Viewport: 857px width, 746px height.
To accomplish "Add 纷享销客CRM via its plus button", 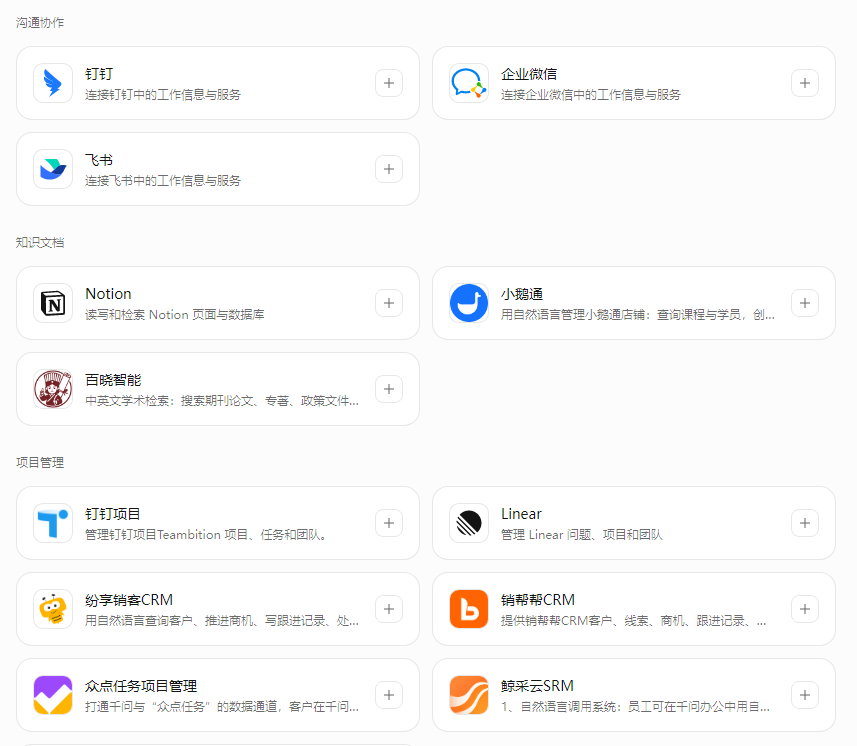I will (389, 609).
